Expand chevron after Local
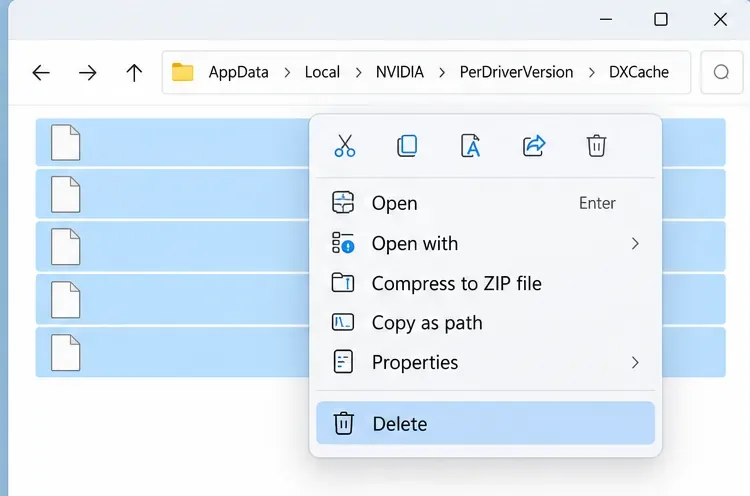750x496 pixels. pyautogui.click(x=358, y=73)
